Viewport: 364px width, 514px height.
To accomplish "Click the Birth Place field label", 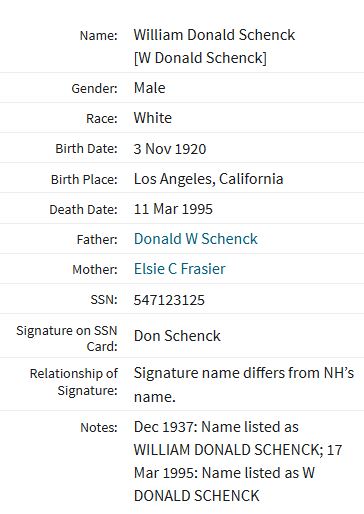I will pos(84,180).
